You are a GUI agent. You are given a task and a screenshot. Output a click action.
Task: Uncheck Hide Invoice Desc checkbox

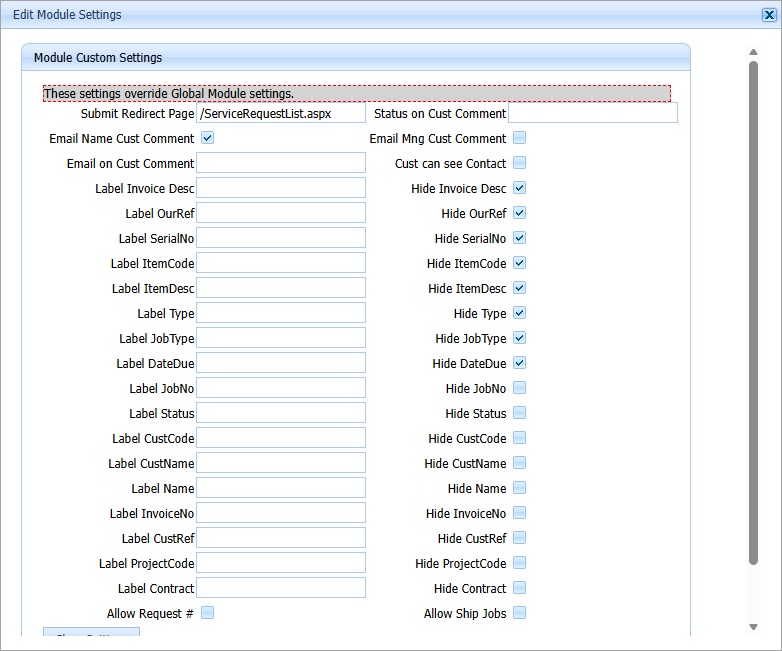pyautogui.click(x=520, y=188)
